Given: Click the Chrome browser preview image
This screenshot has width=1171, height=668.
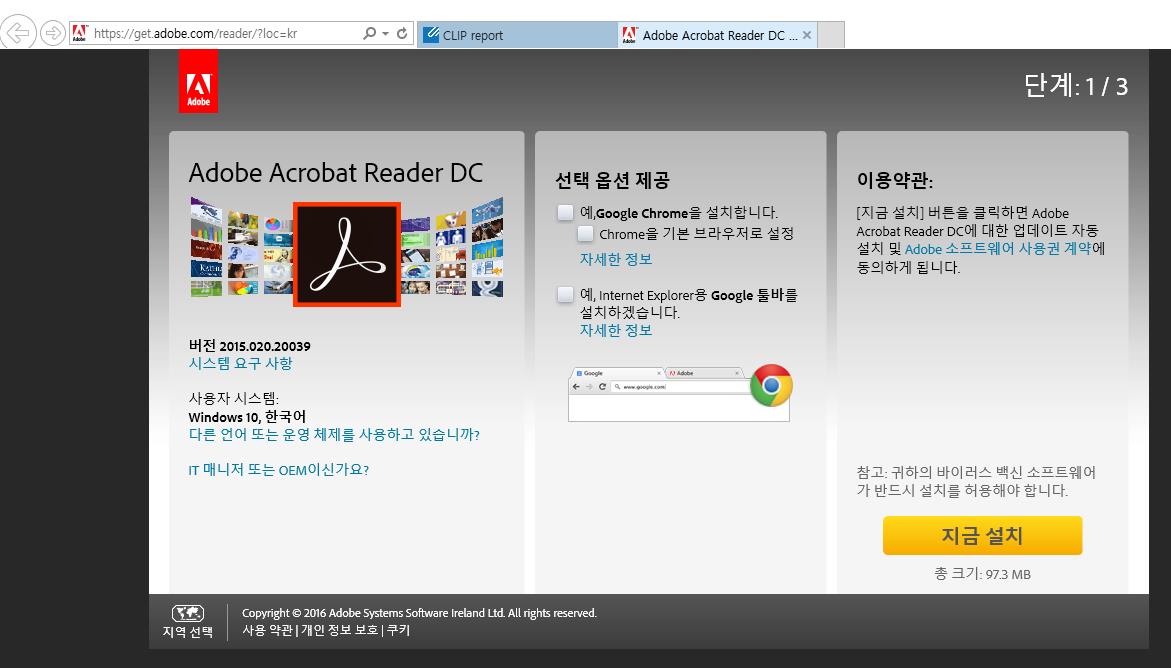Looking at the screenshot, I should (x=679, y=394).
